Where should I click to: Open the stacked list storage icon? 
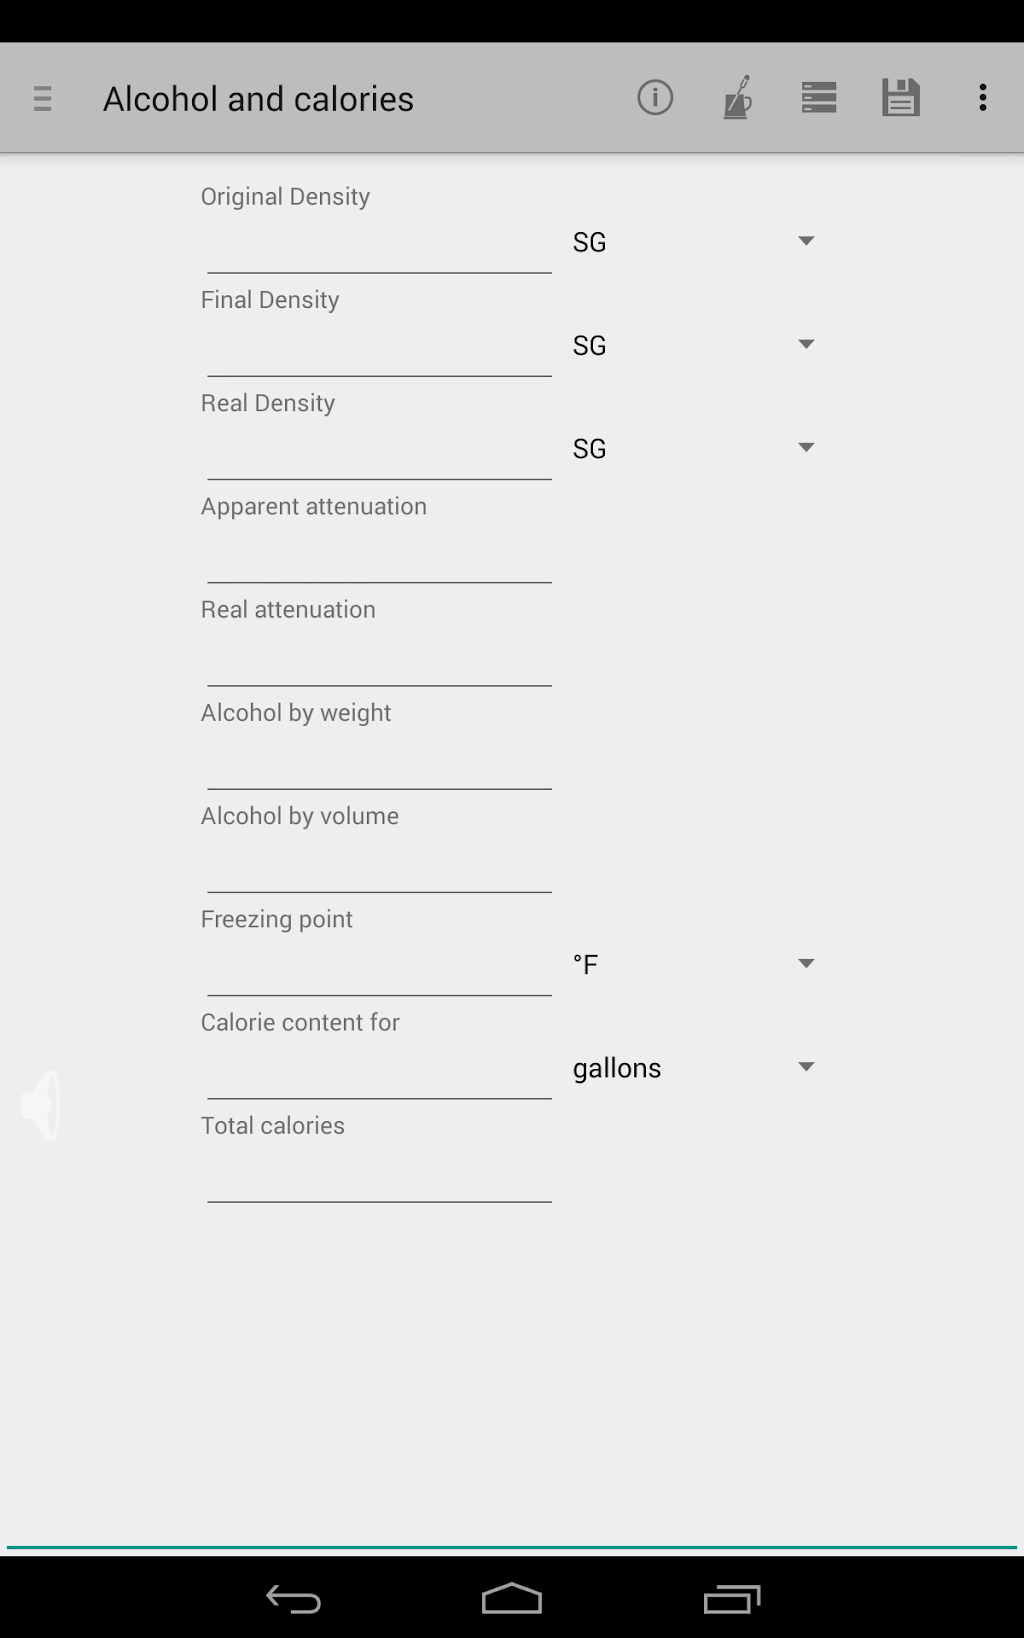tap(819, 98)
